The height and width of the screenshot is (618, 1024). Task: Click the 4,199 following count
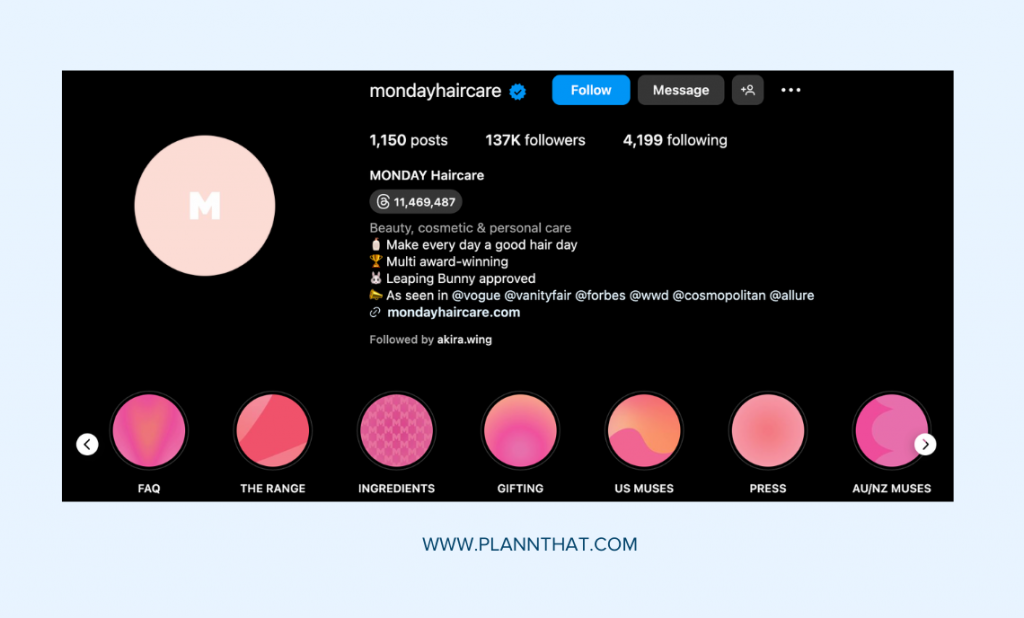tap(675, 140)
